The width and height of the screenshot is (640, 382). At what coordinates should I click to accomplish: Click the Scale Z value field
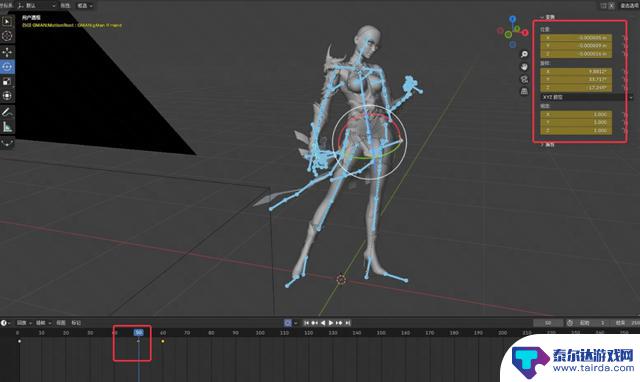pos(576,131)
